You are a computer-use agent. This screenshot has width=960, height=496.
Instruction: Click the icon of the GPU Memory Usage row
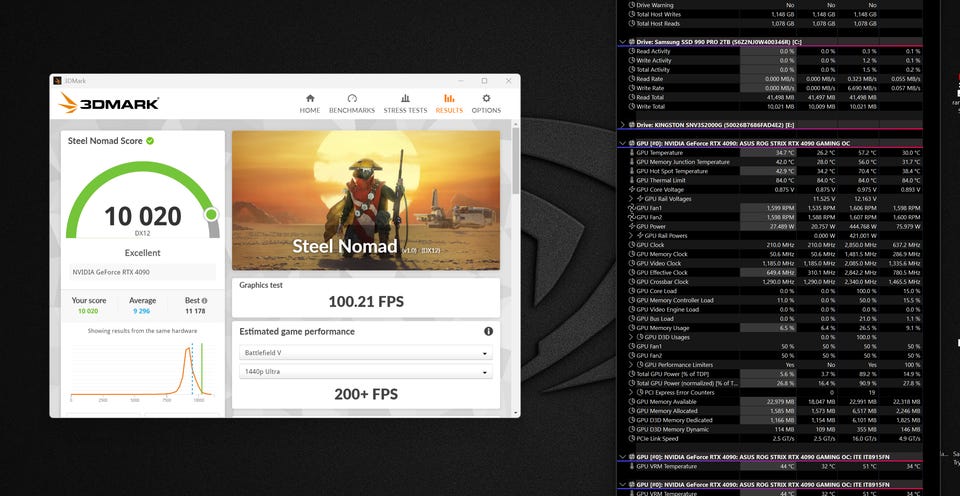click(632, 328)
